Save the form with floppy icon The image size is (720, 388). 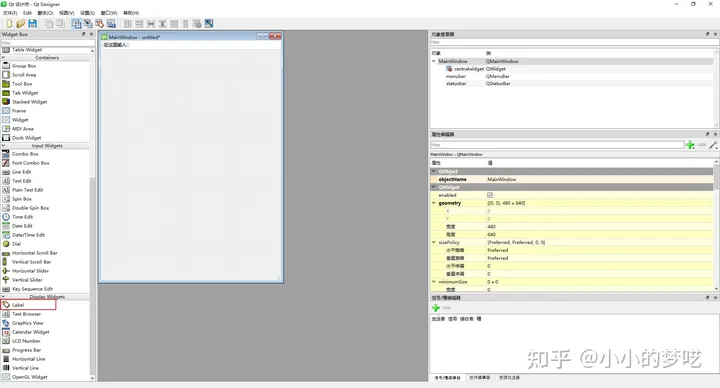33,23
